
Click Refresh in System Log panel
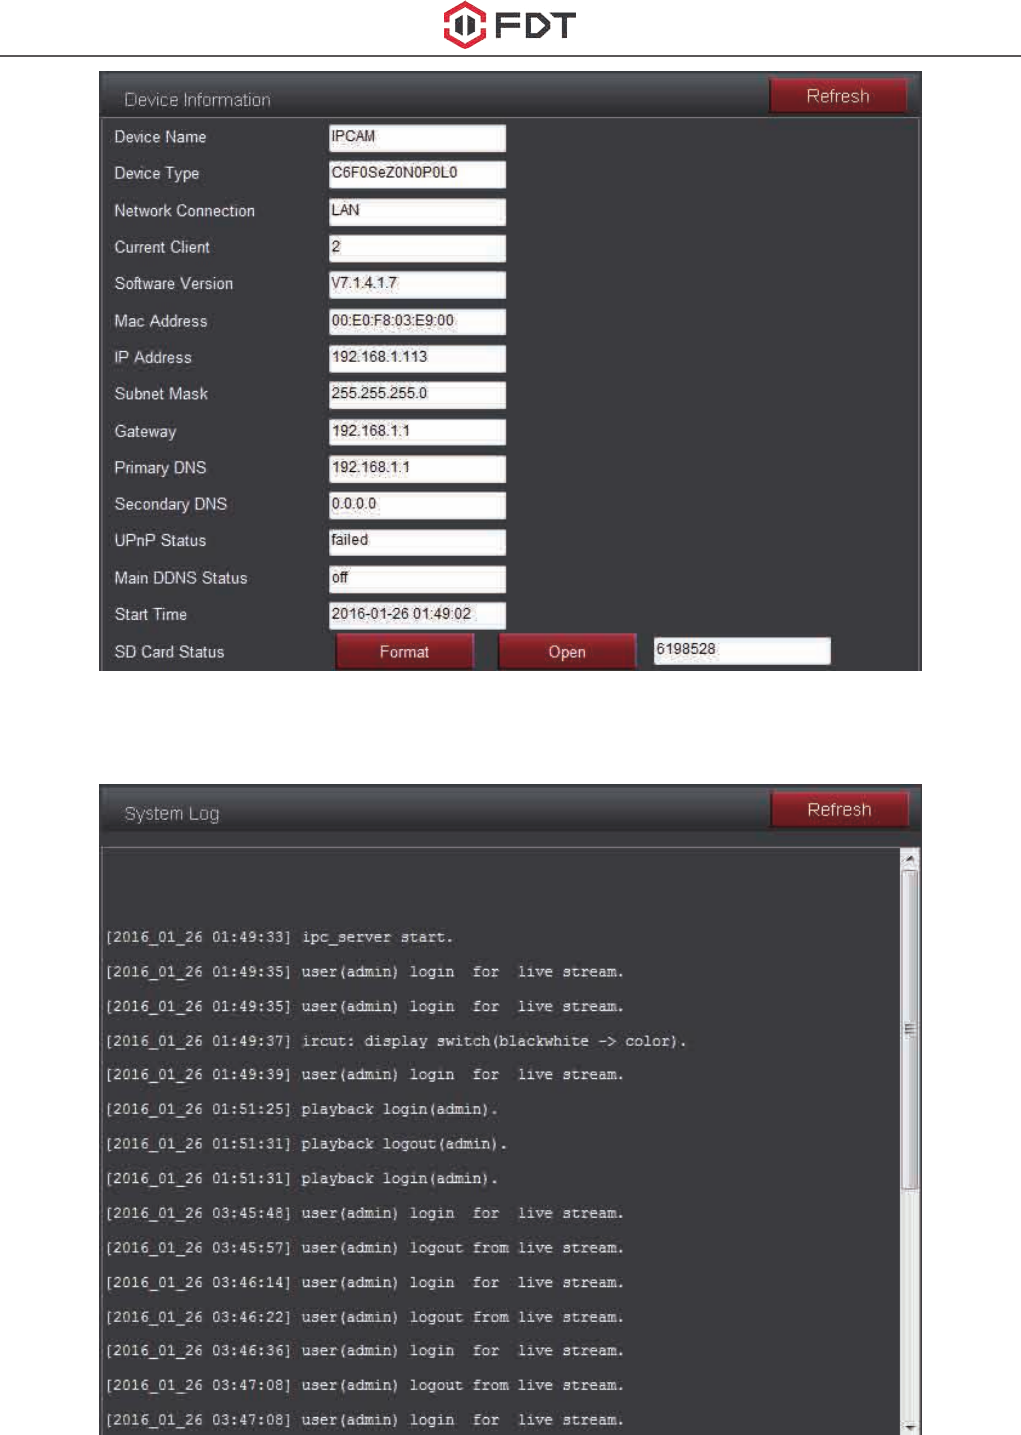(839, 810)
